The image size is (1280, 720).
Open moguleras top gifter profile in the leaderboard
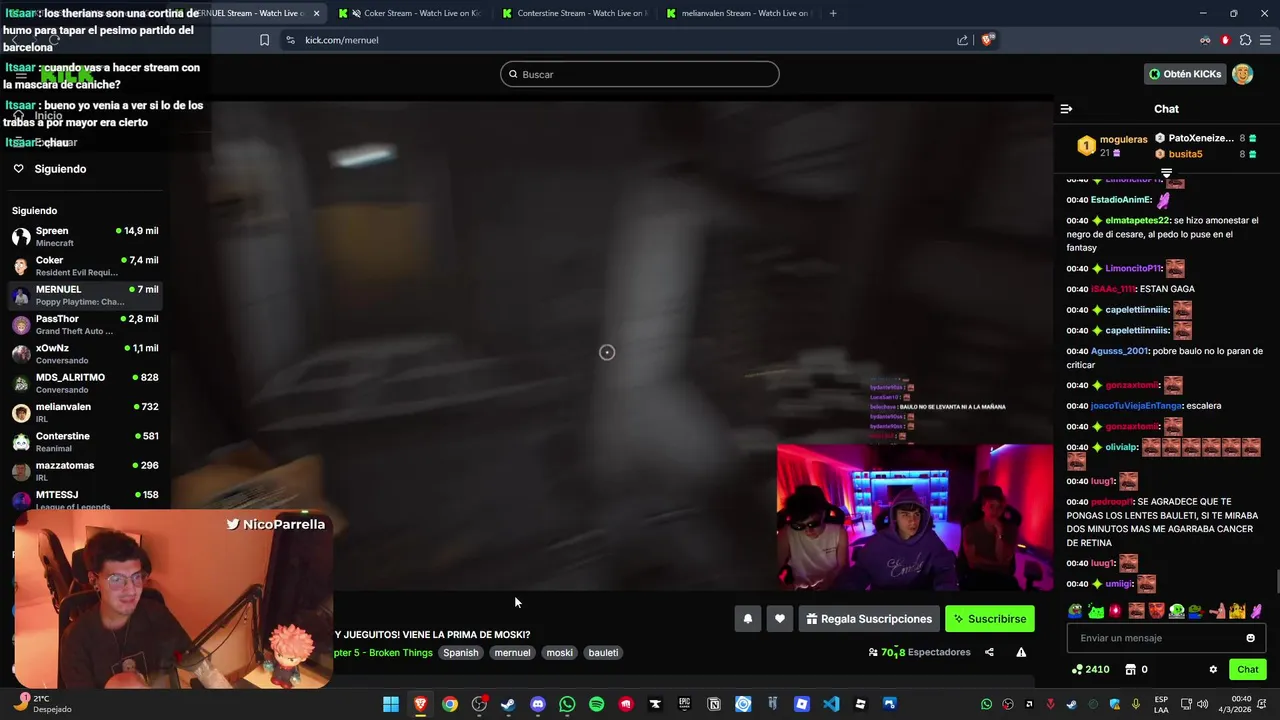pos(1112,146)
